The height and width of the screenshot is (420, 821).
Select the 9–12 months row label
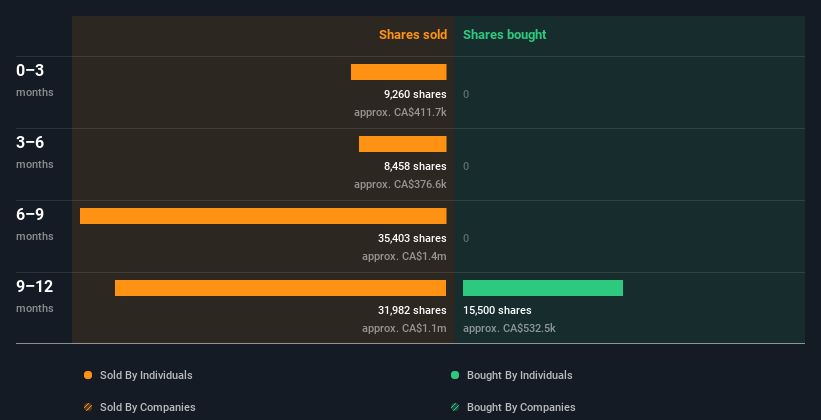[35, 296]
